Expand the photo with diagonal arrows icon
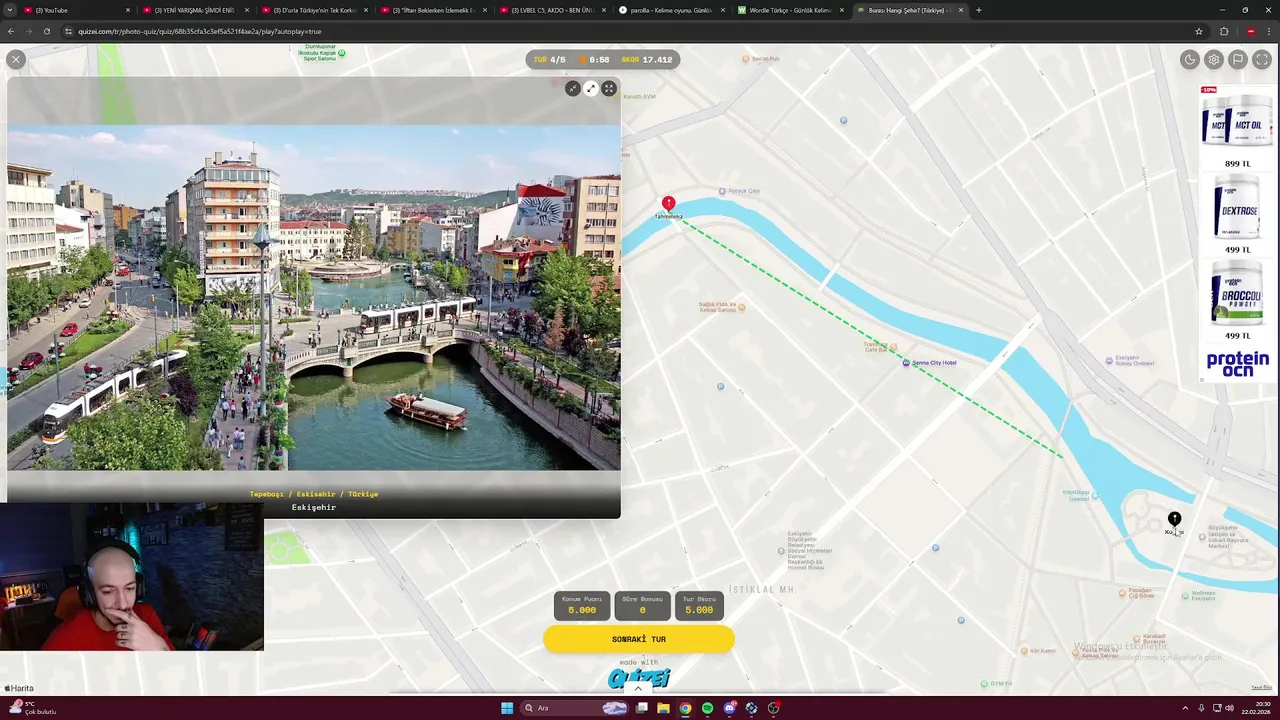Screen dimensions: 1280x720 coord(591,89)
